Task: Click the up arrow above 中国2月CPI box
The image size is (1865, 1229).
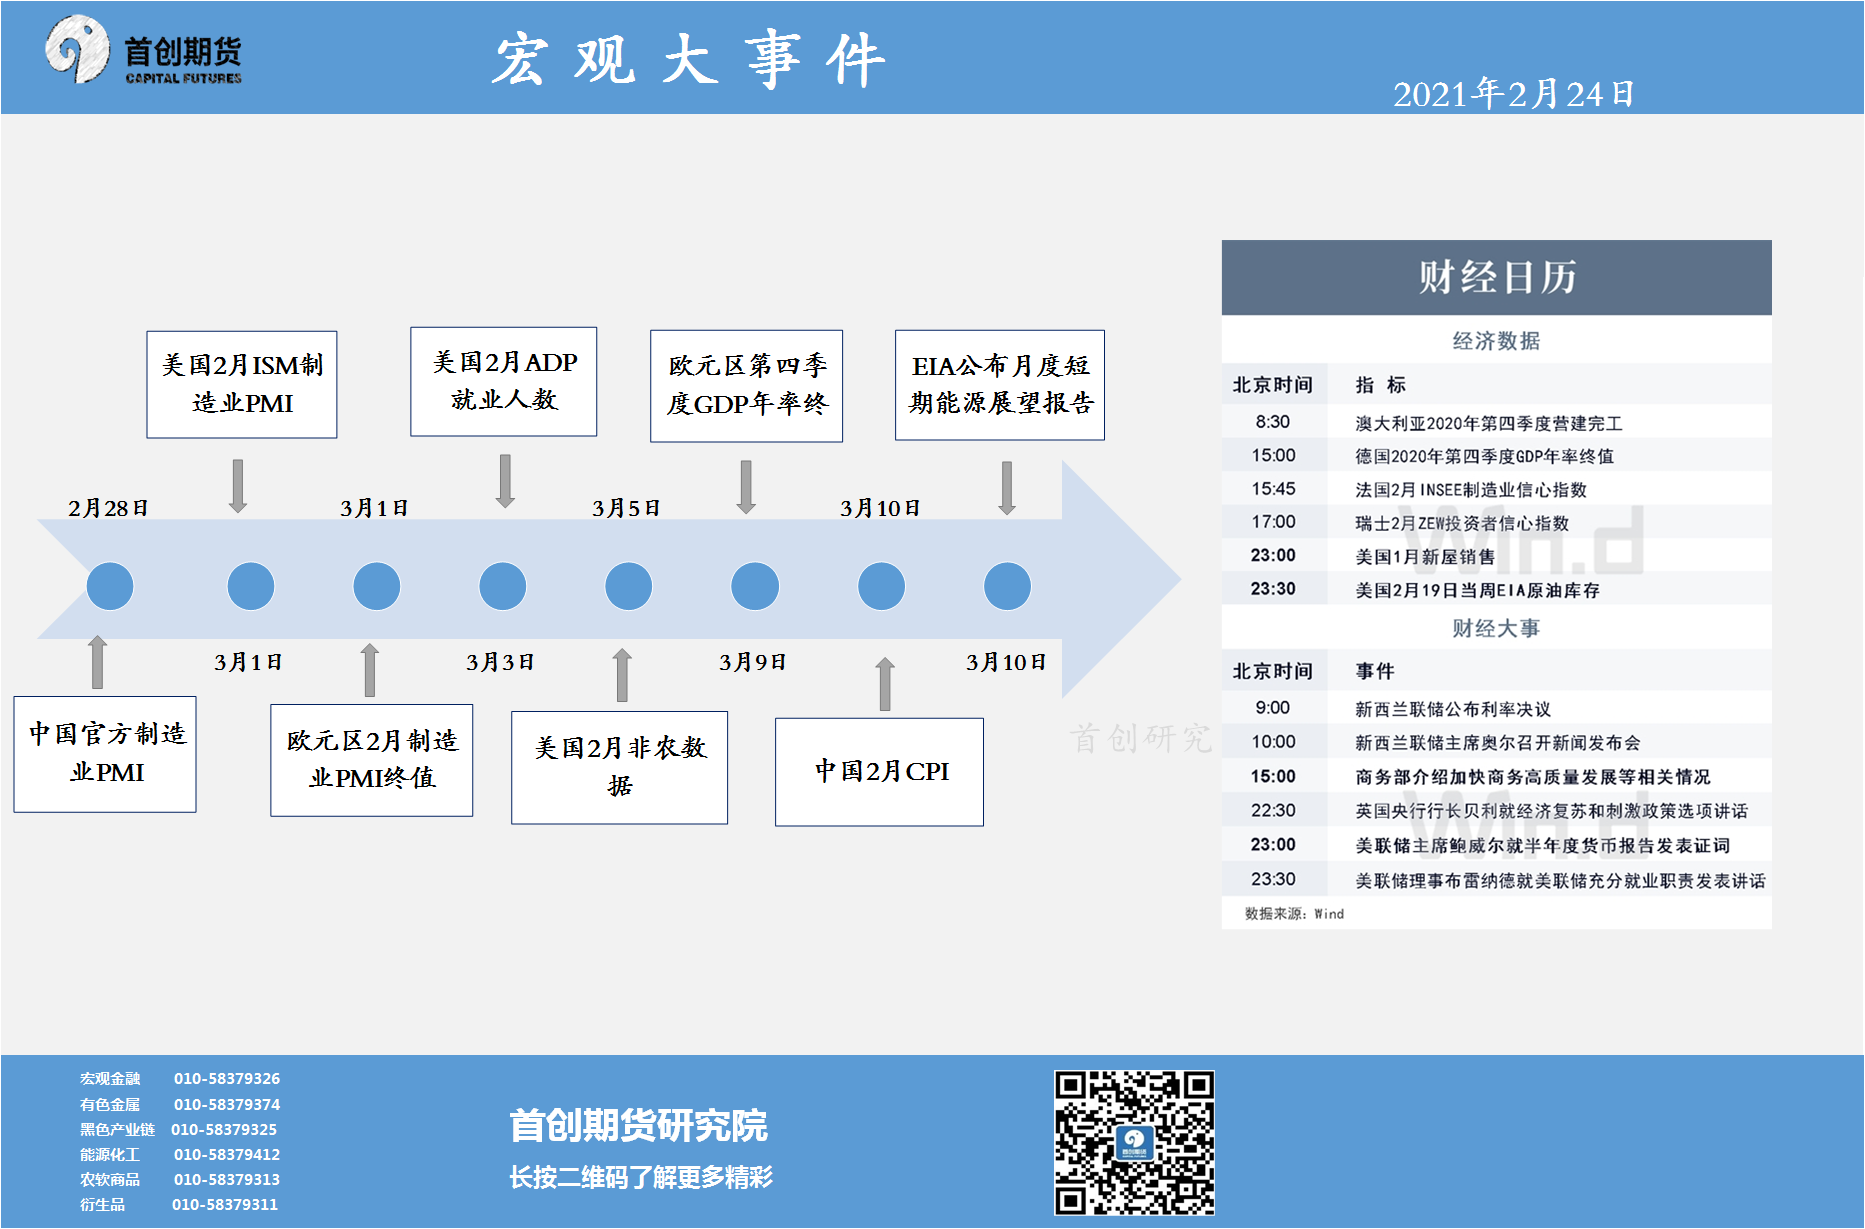Action: (x=884, y=684)
